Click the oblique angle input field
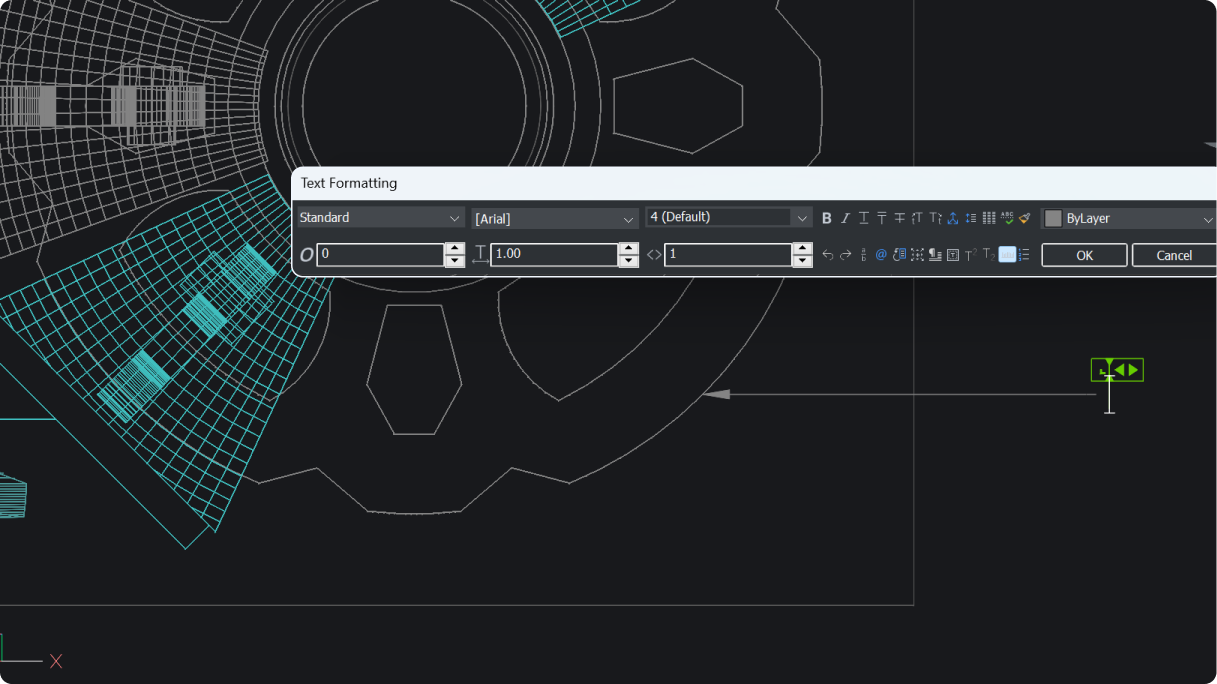Viewport: 1217px width, 684px height. 380,254
